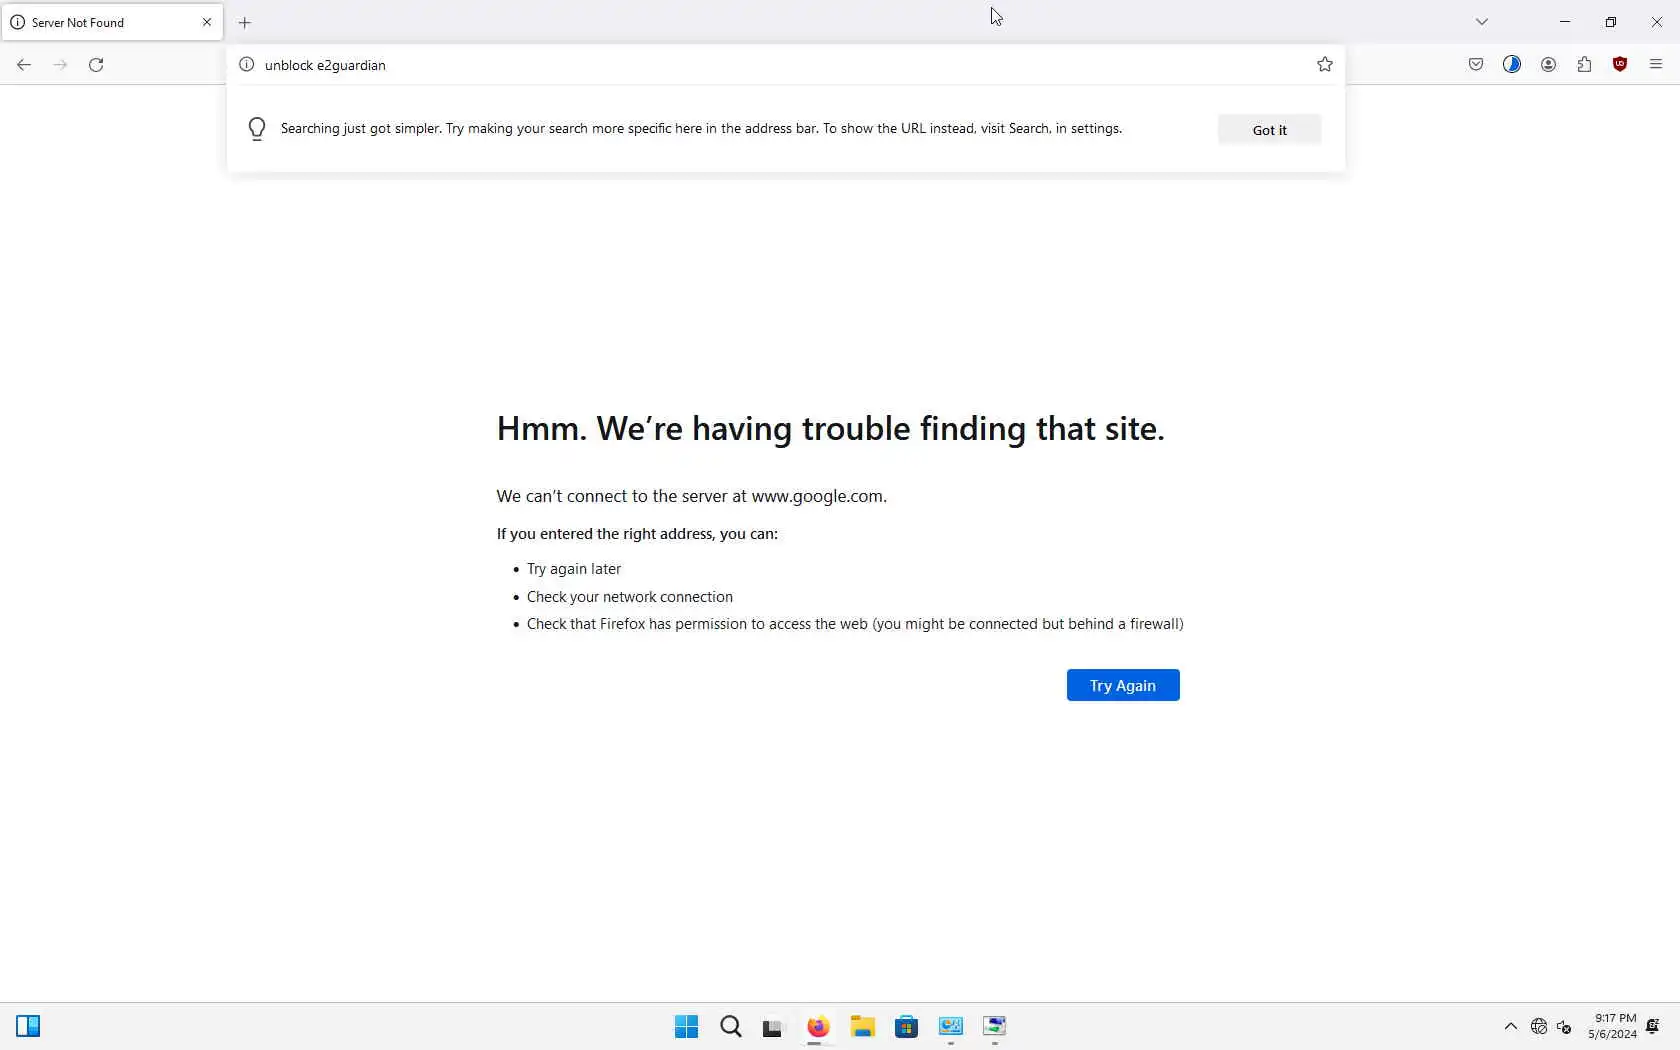1680x1050 pixels.
Task: Open a new tab with plus button
Action: click(245, 22)
